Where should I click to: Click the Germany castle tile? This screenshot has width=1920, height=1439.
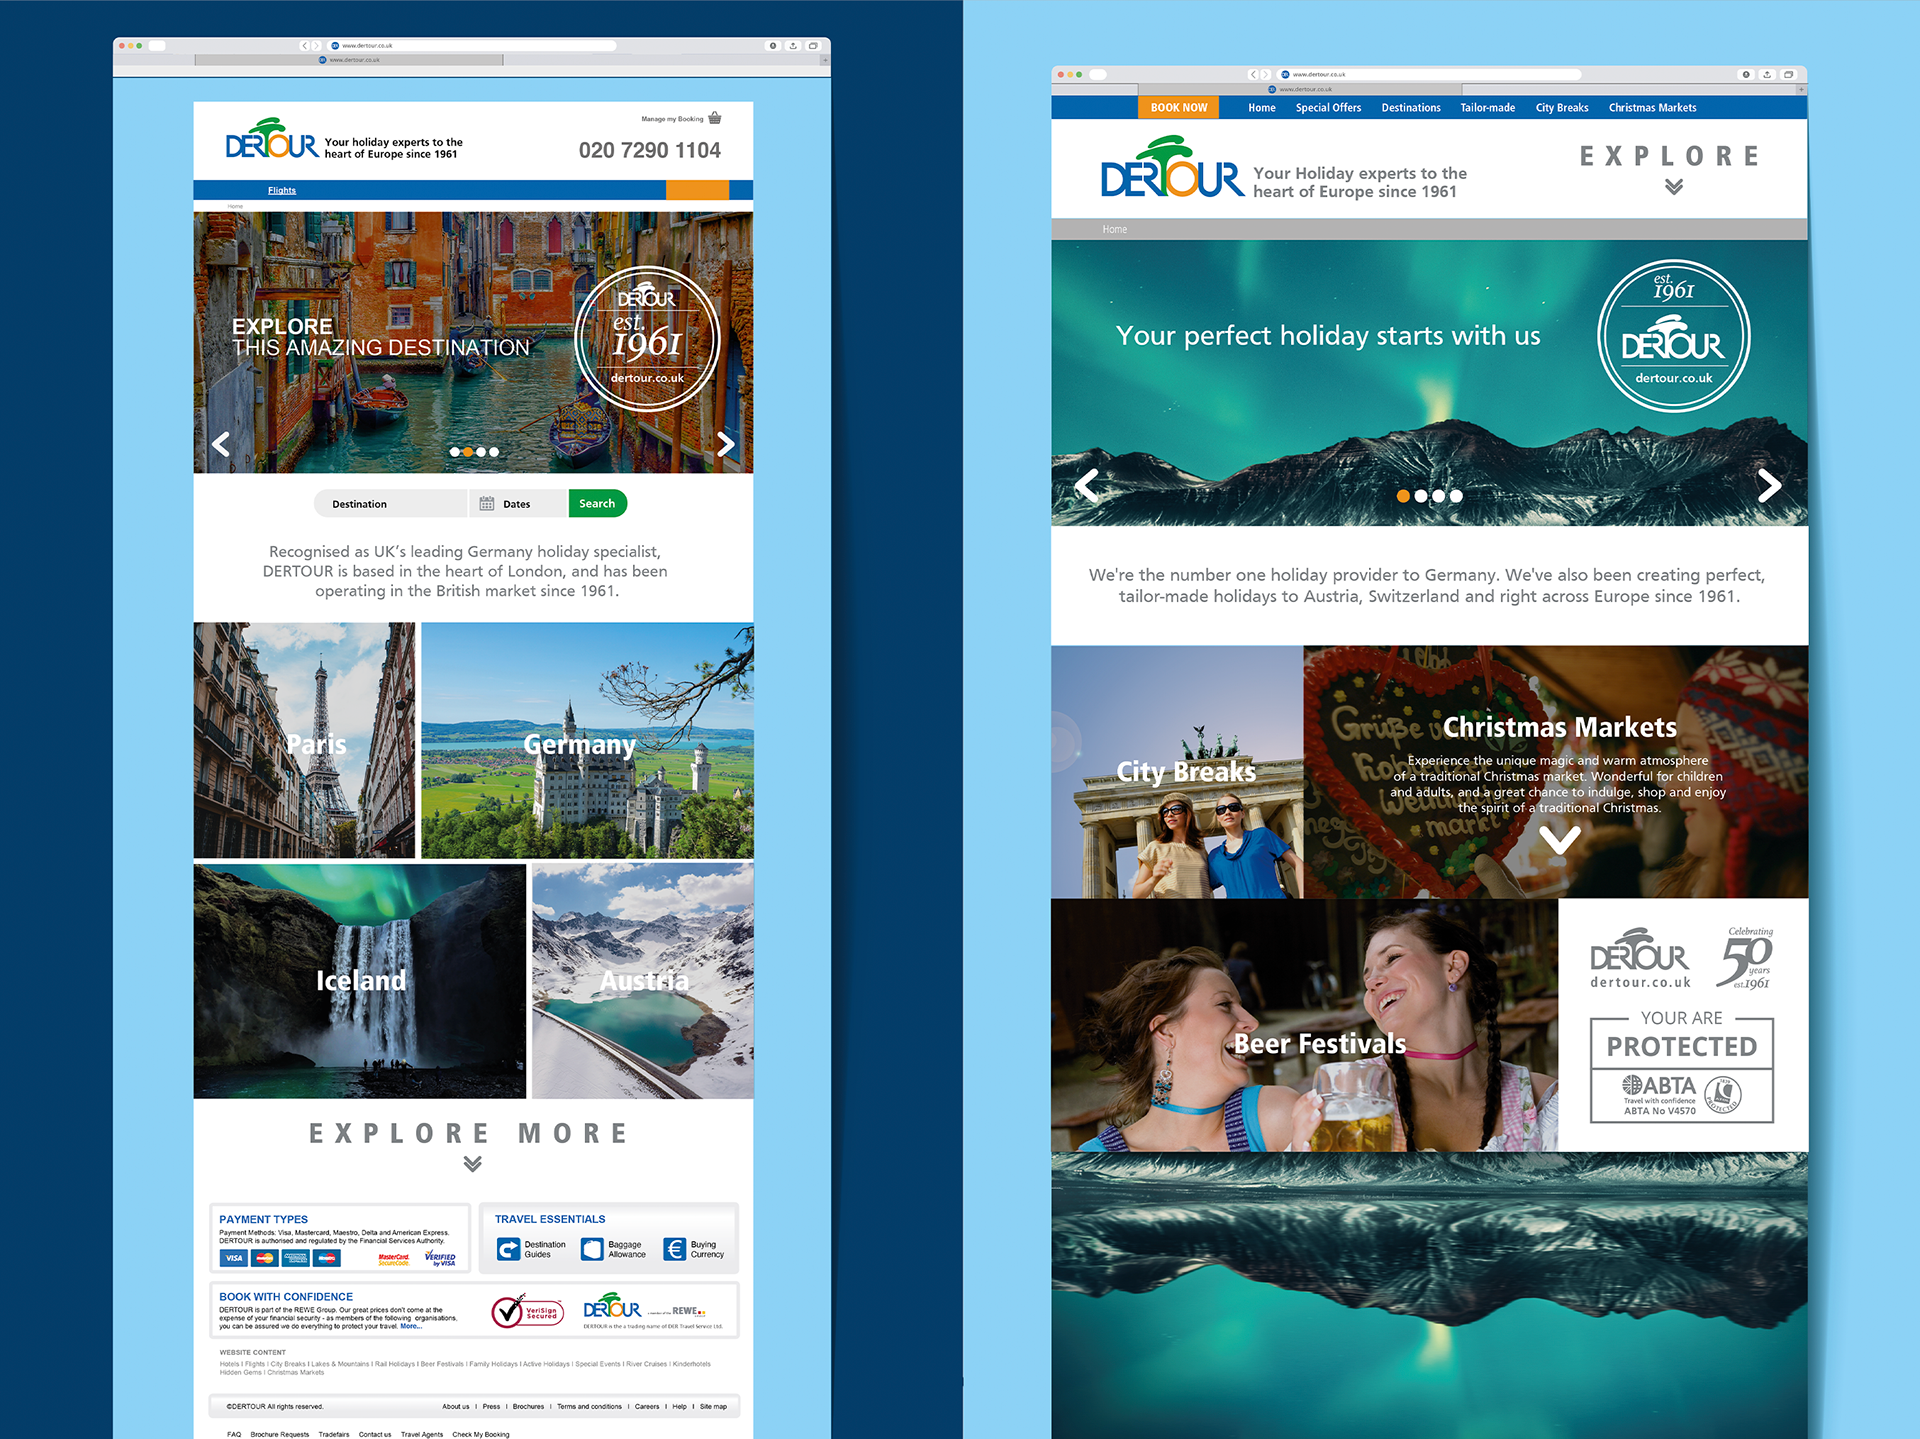tap(587, 740)
